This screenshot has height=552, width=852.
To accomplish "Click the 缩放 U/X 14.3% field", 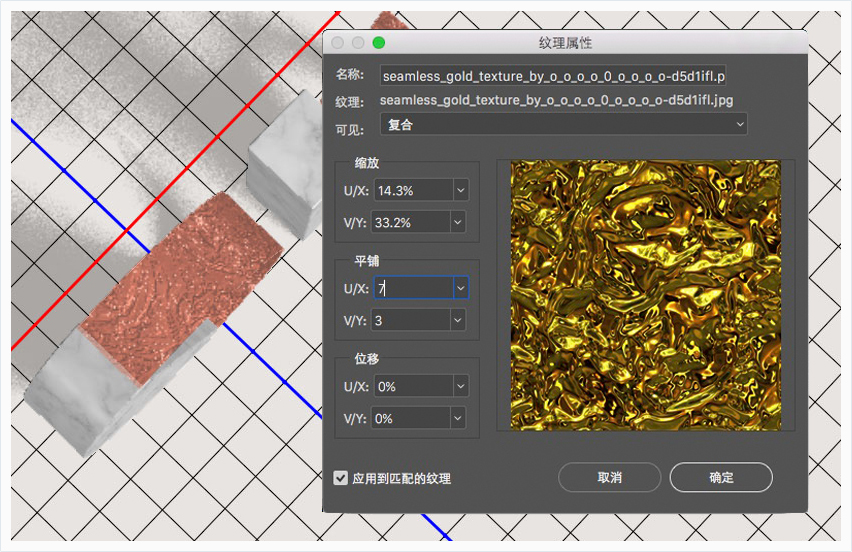I will click(414, 191).
